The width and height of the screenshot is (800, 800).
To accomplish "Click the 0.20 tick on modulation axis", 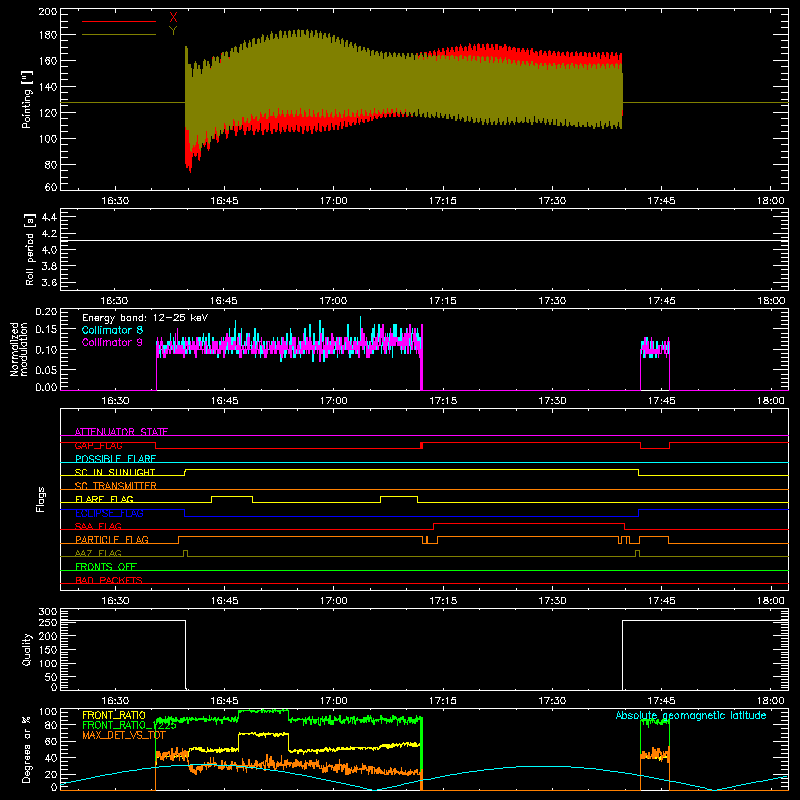I will (x=46, y=311).
